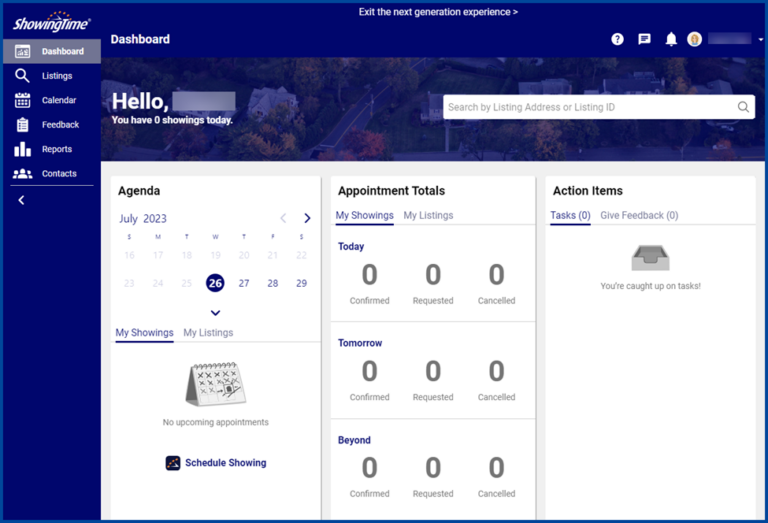Open the notifications bell icon

tap(671, 39)
